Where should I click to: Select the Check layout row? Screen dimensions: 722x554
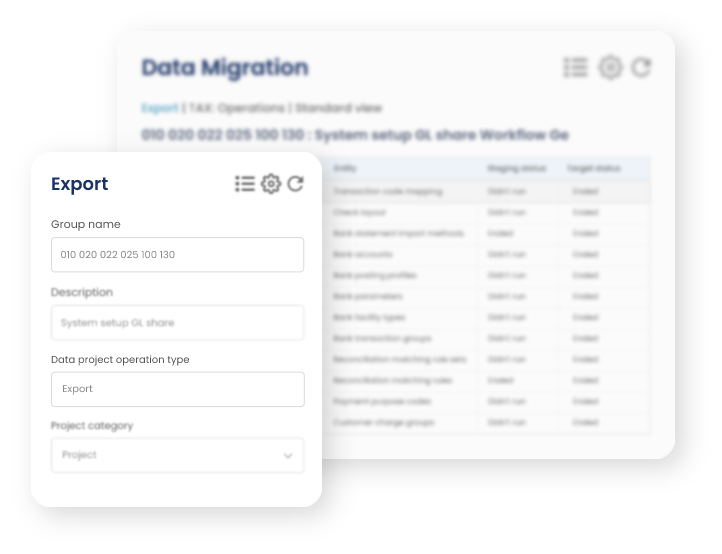pos(486,212)
